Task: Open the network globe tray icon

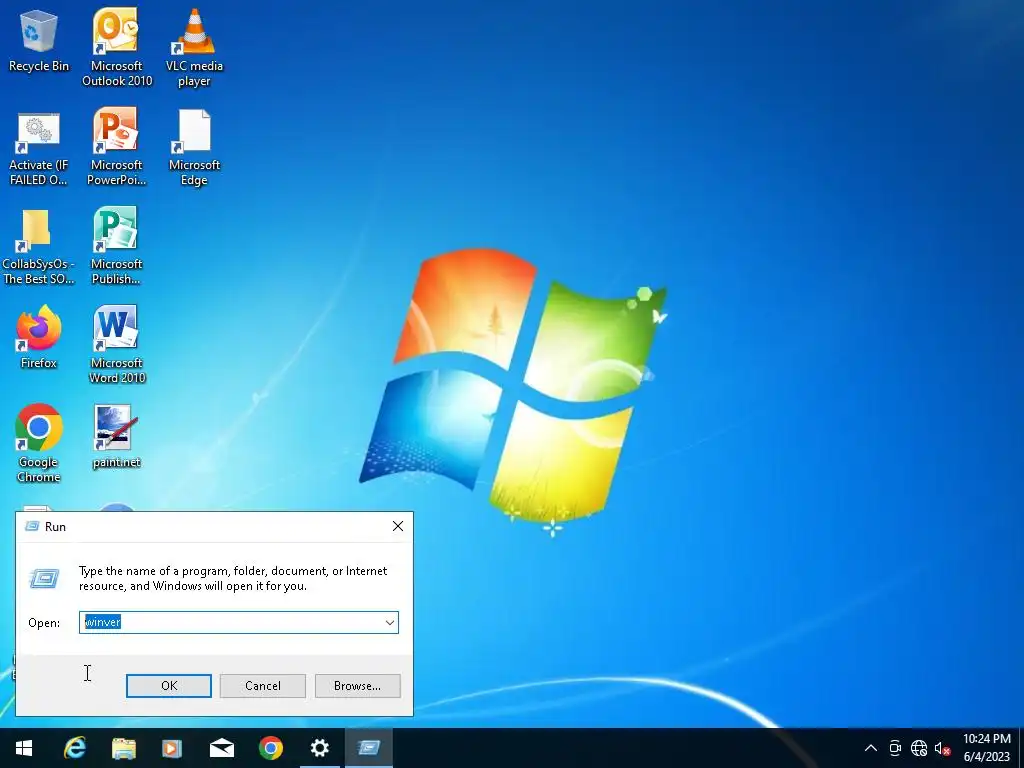Action: pos(919,748)
